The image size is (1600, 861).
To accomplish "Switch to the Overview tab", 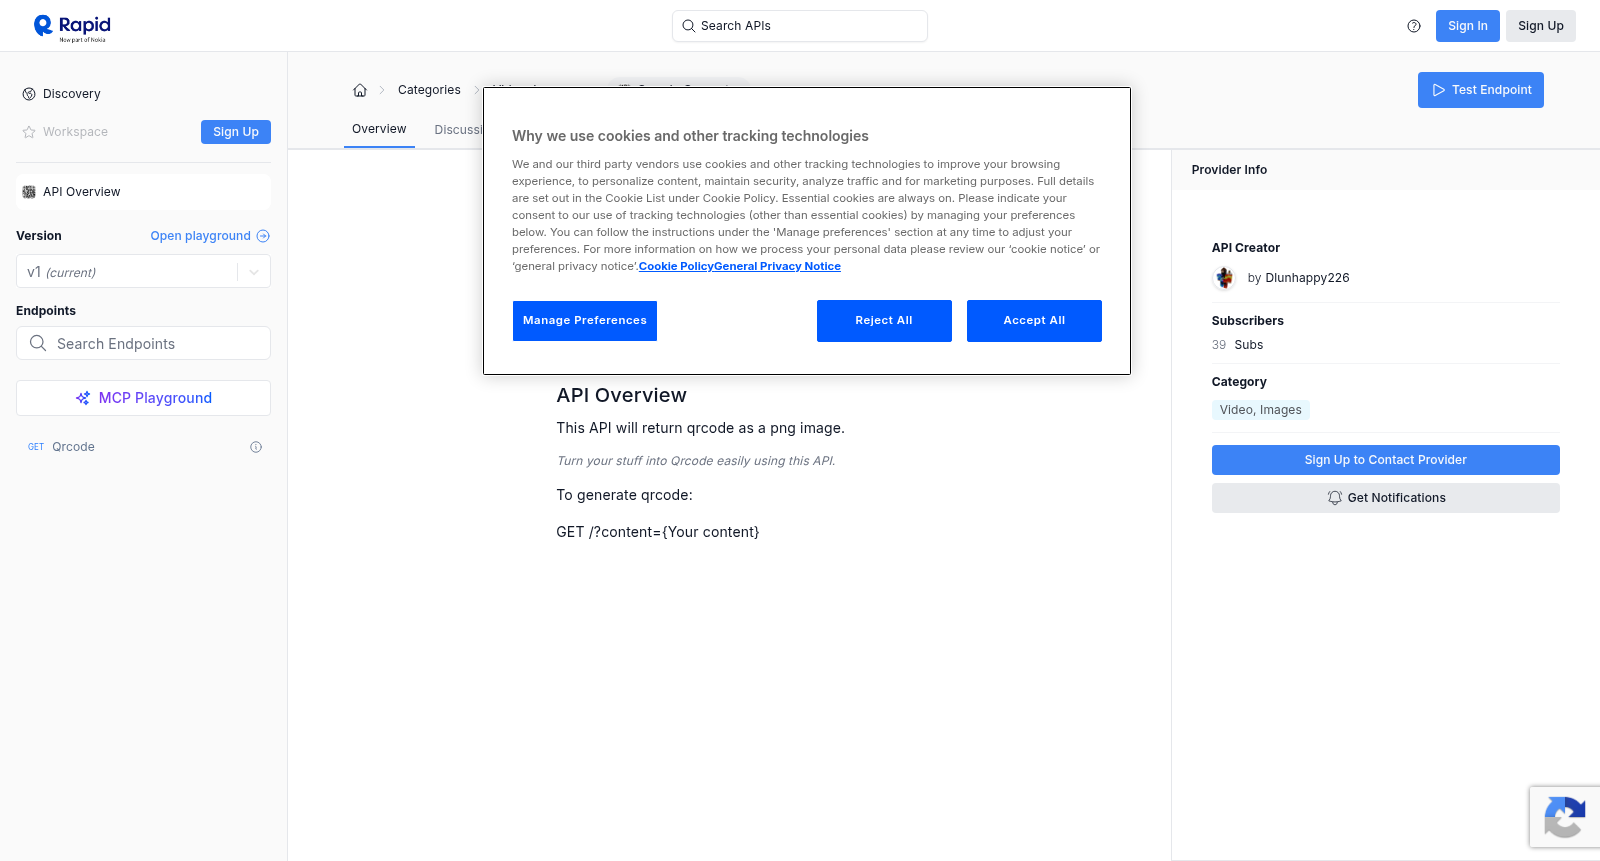I will point(379,129).
